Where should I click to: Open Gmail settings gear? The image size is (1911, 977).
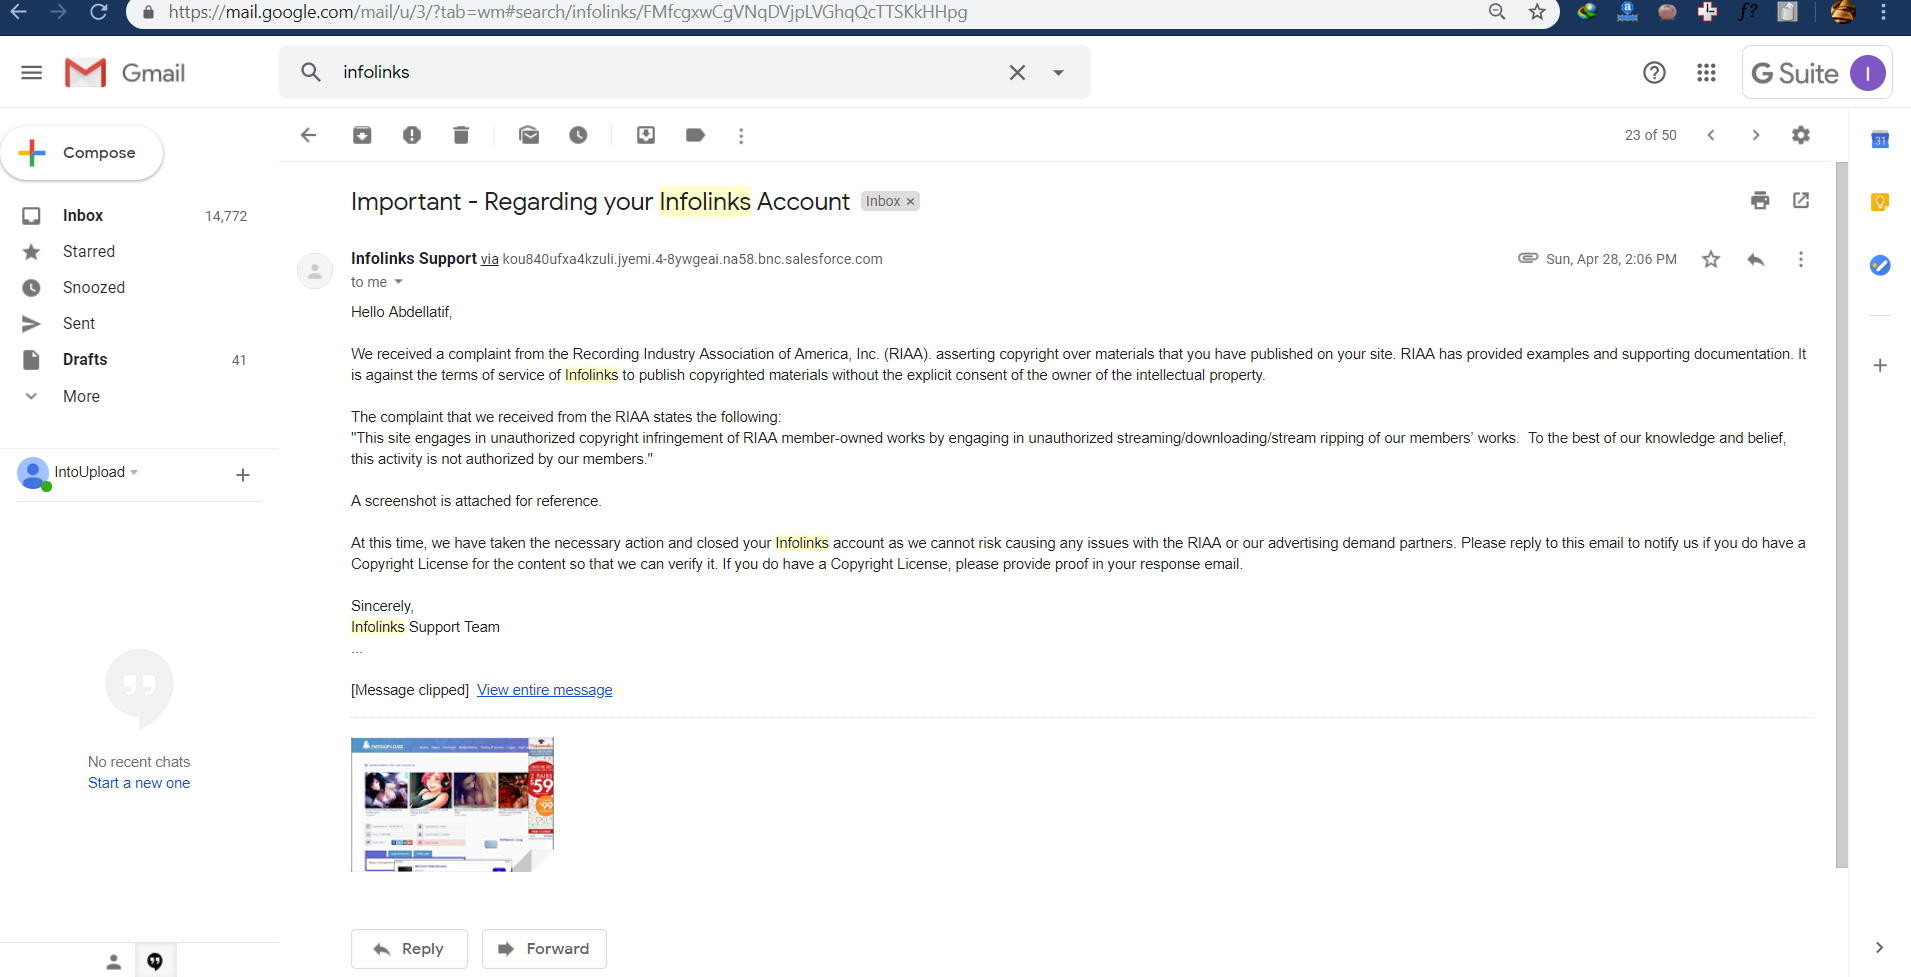tap(1801, 135)
